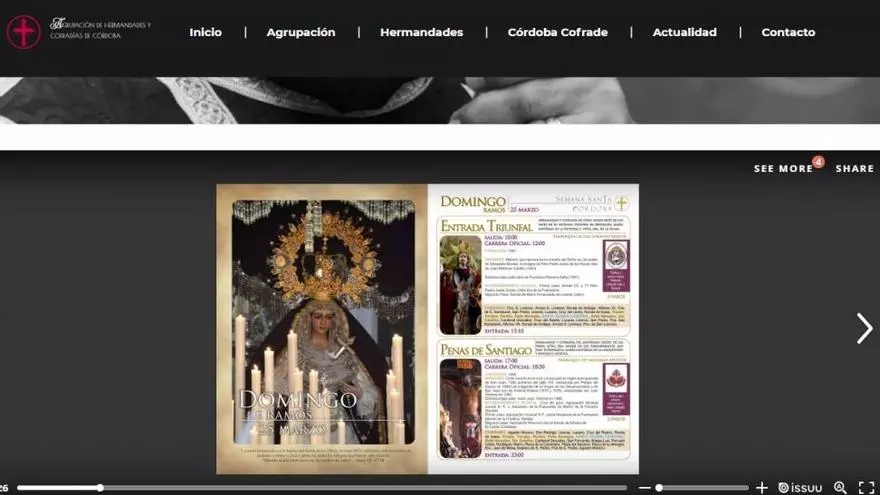Screen dimensions: 880x495
Task: Enter fullscreen mode in the viewer
Action: tap(866, 488)
